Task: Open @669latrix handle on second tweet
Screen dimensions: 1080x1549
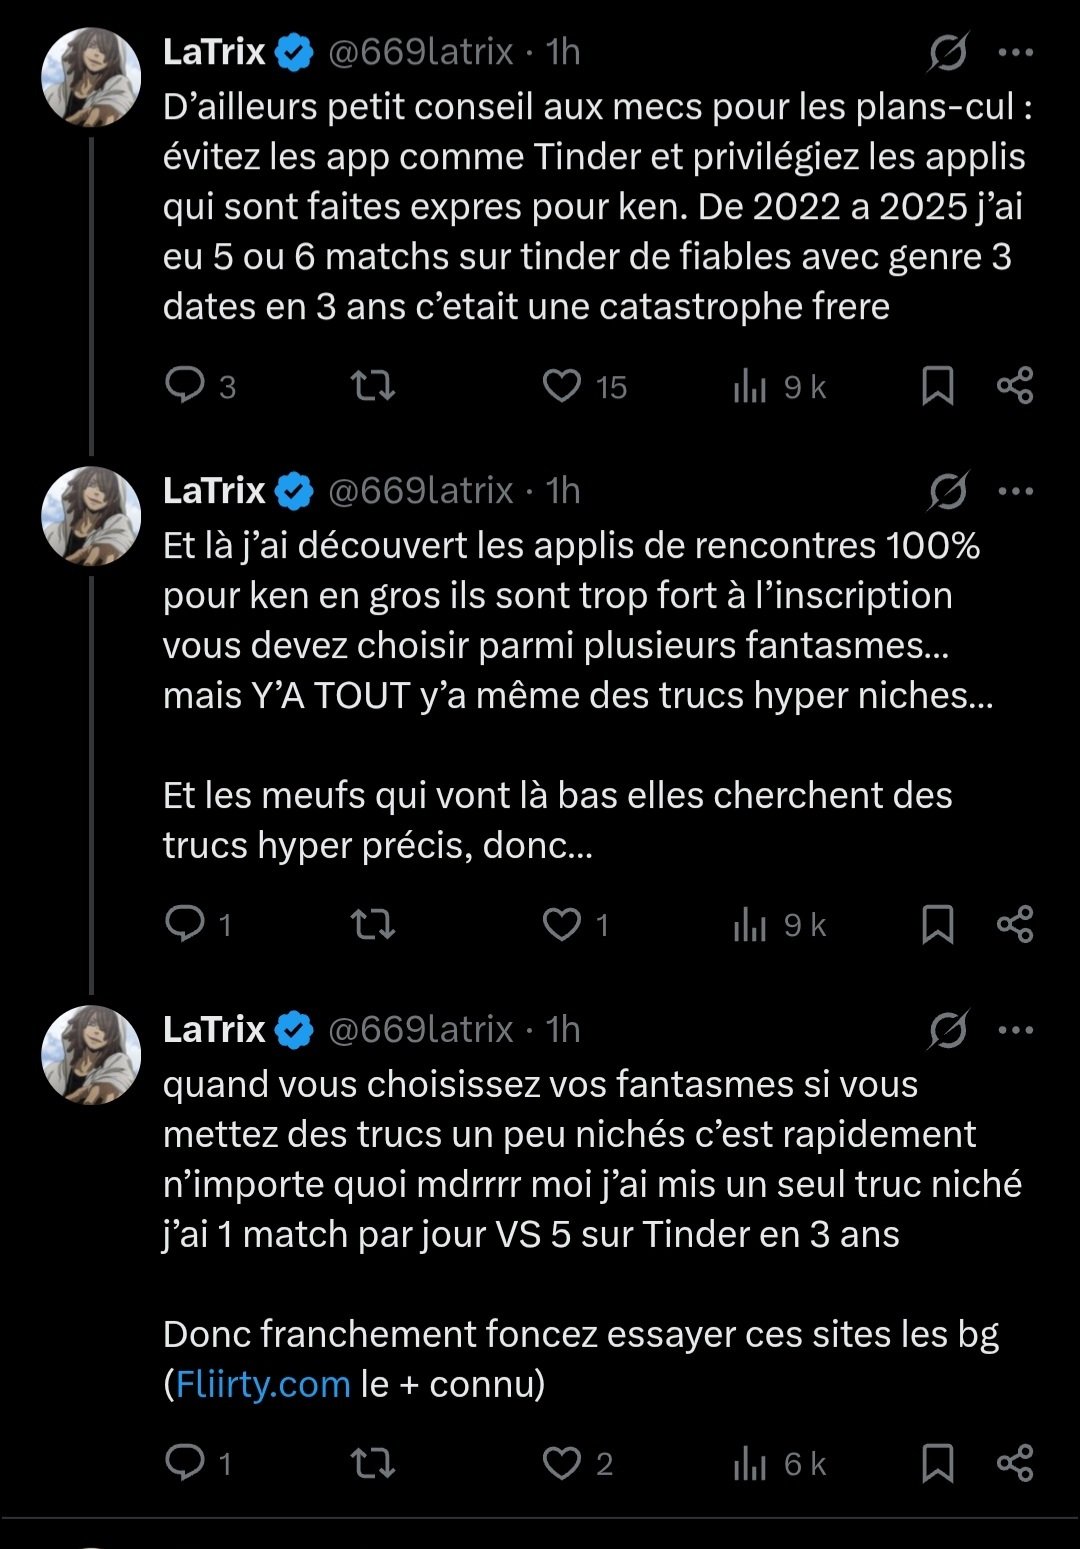Action: click(x=421, y=491)
